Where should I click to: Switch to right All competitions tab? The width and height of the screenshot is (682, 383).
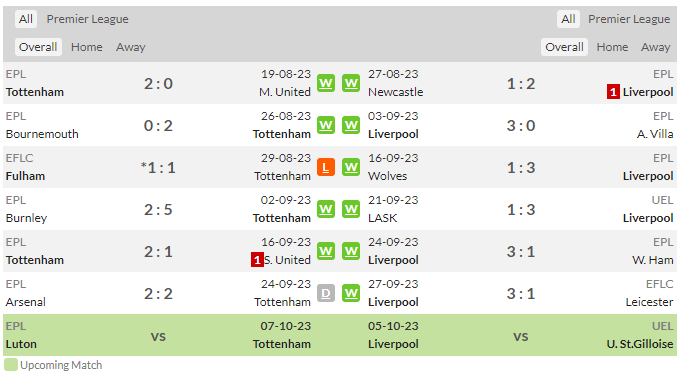(x=568, y=19)
